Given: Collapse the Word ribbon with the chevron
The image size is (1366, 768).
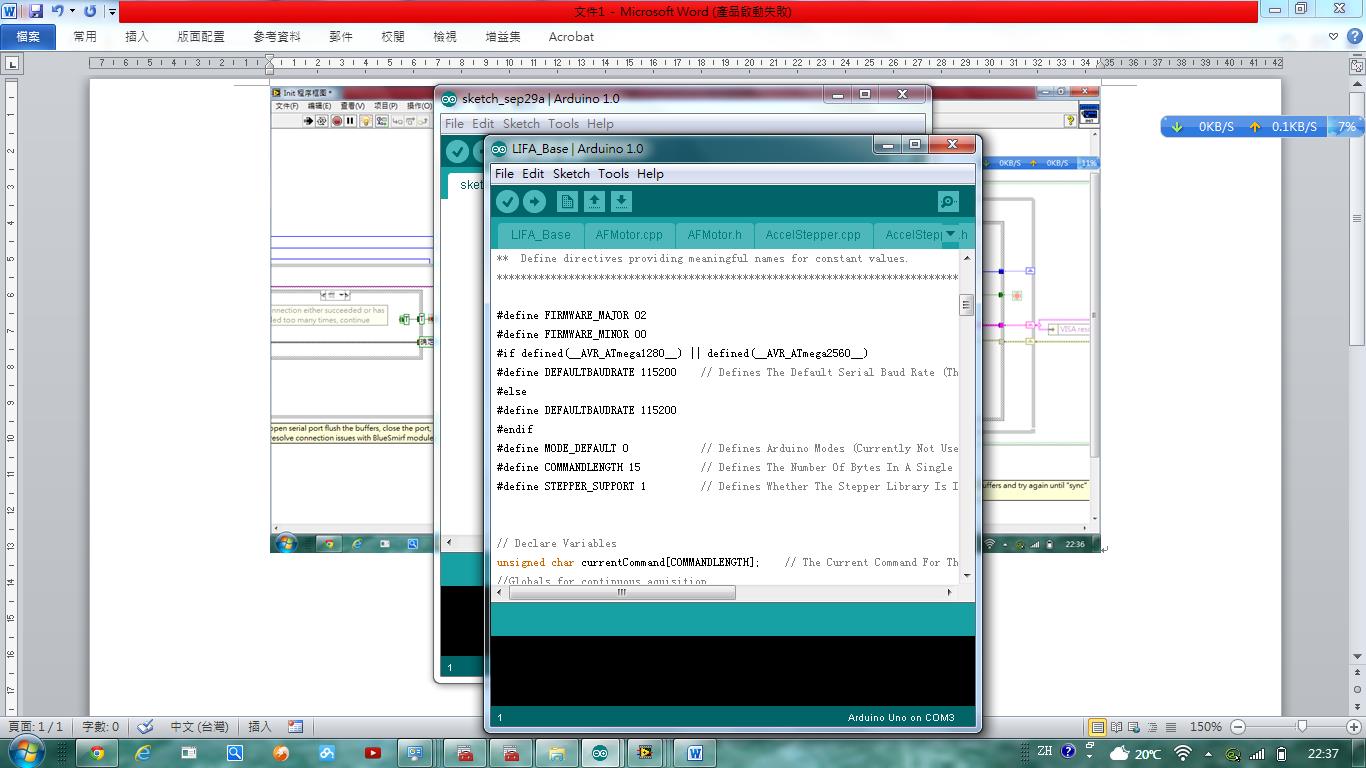Looking at the screenshot, I should pyautogui.click(x=1334, y=36).
